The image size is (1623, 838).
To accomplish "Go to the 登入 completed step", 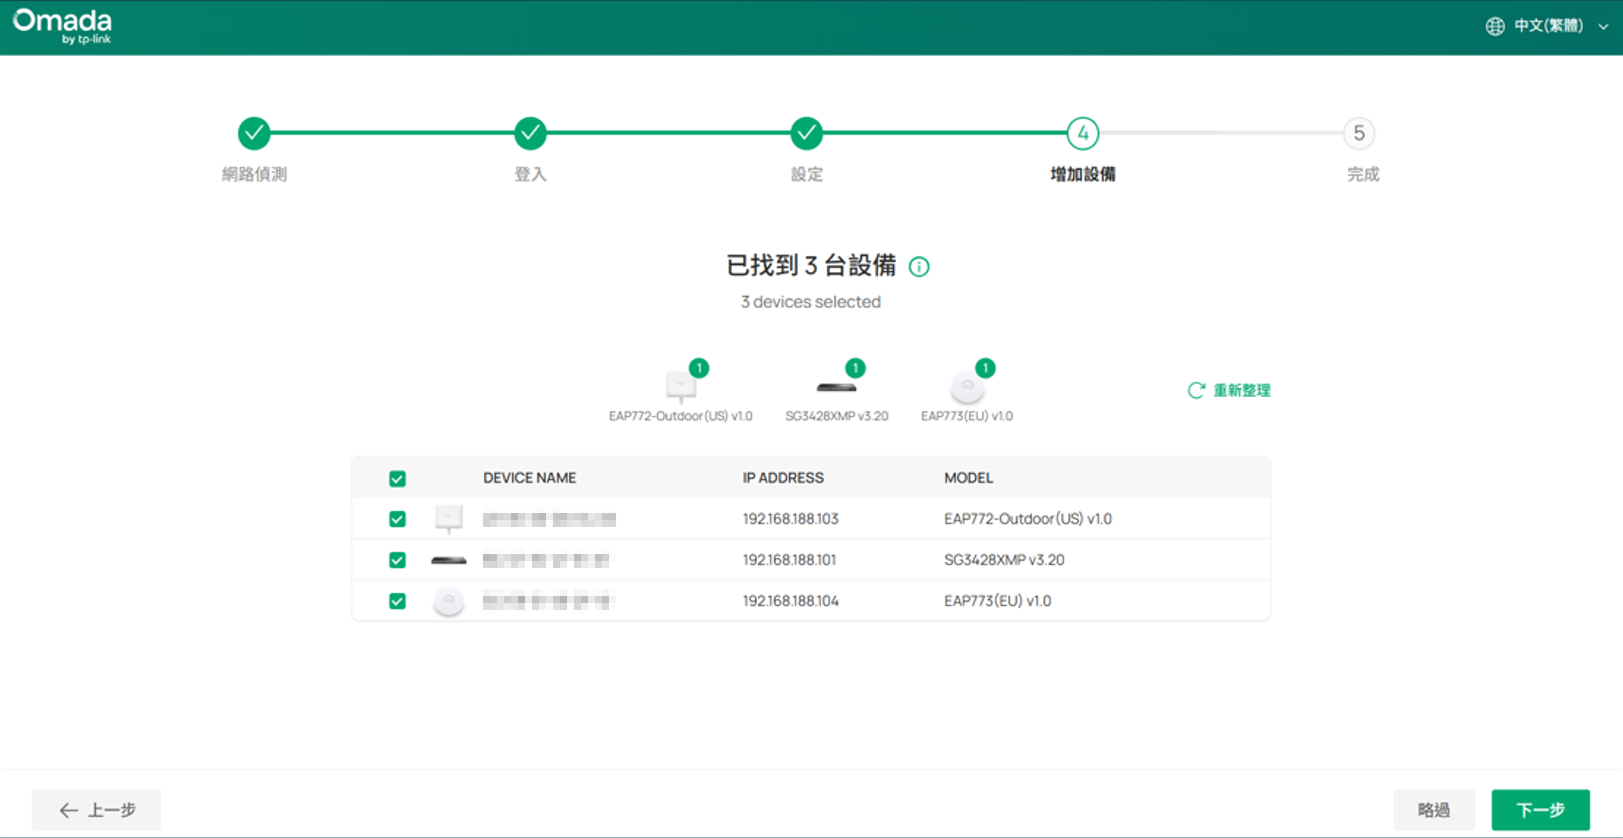I will (530, 133).
